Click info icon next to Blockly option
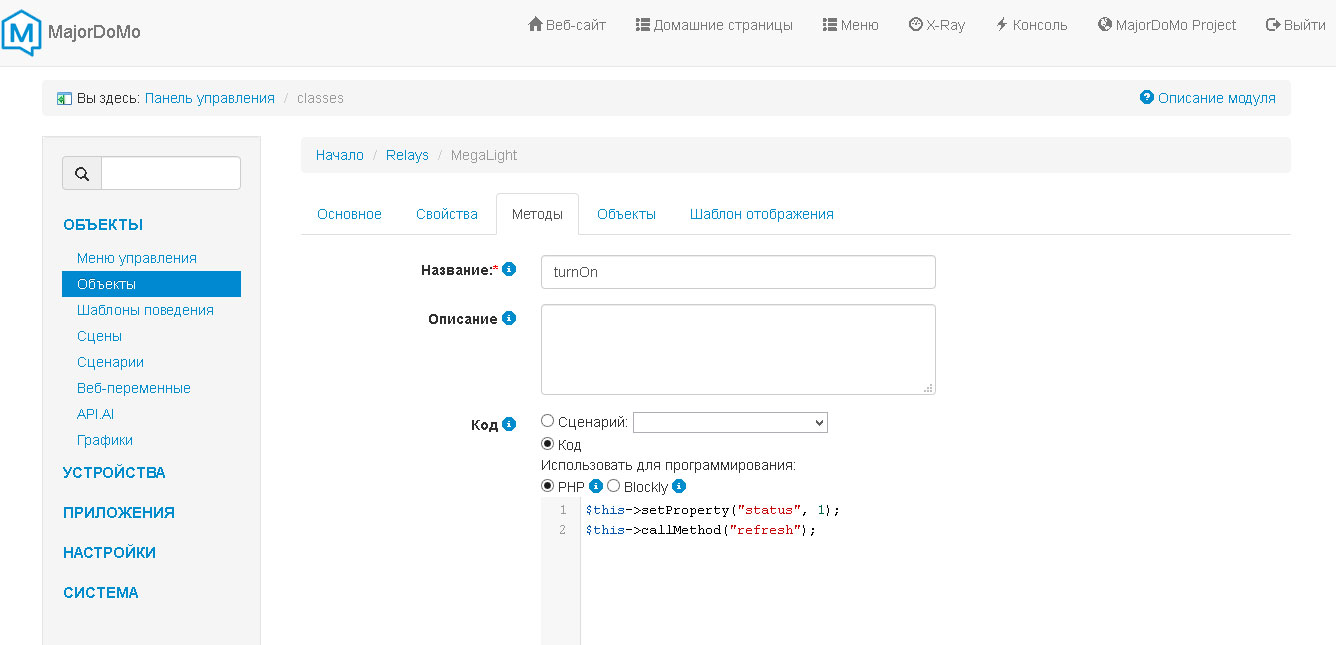Viewport: 1336px width, 645px height. click(679, 486)
